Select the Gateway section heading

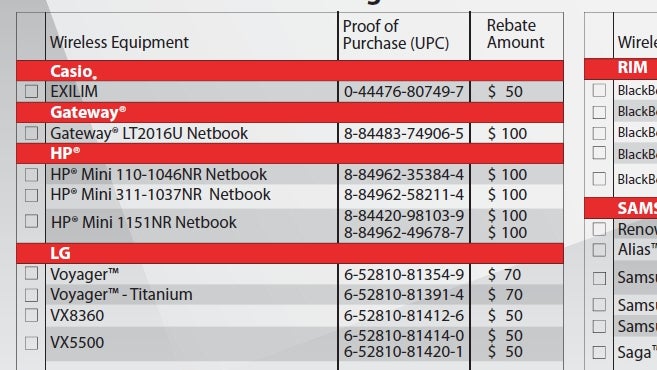pyautogui.click(x=88, y=112)
